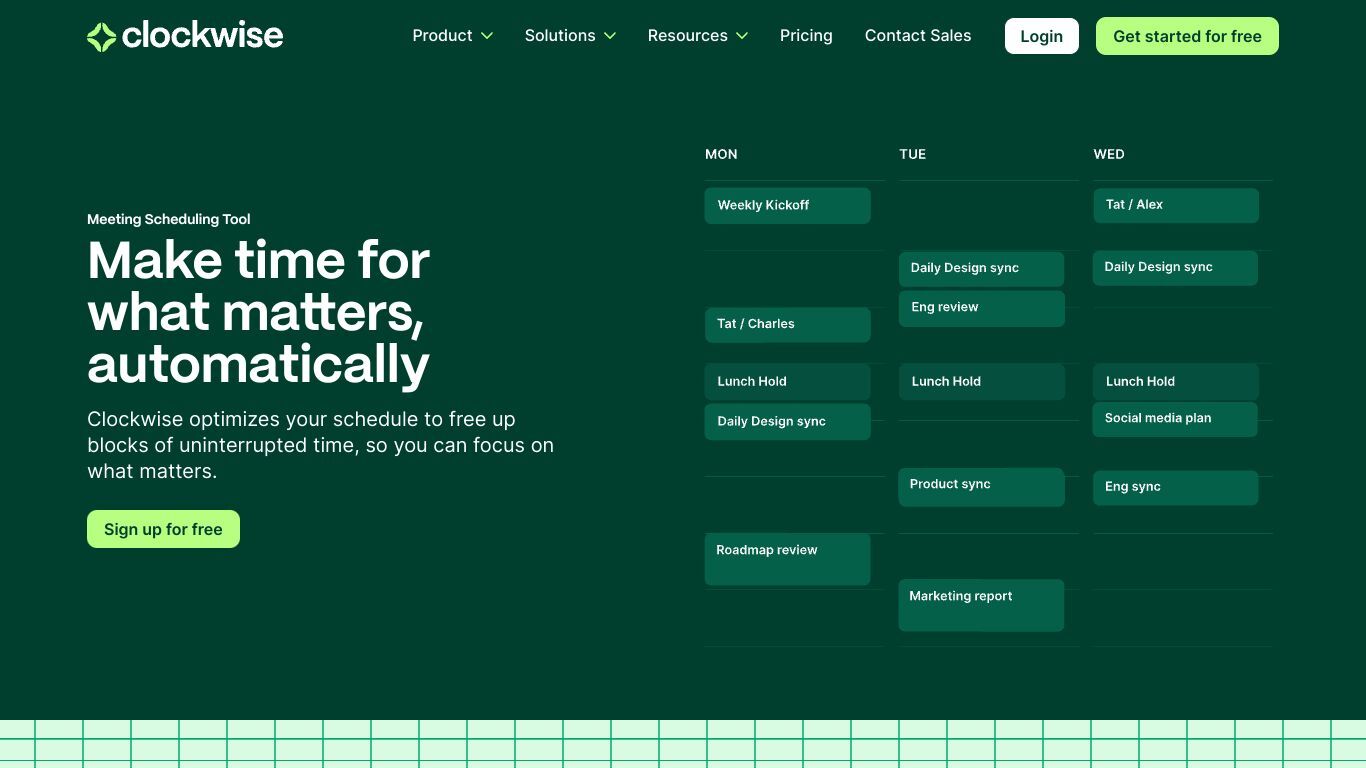
Task: Open Contact Sales link
Action: click(x=918, y=36)
